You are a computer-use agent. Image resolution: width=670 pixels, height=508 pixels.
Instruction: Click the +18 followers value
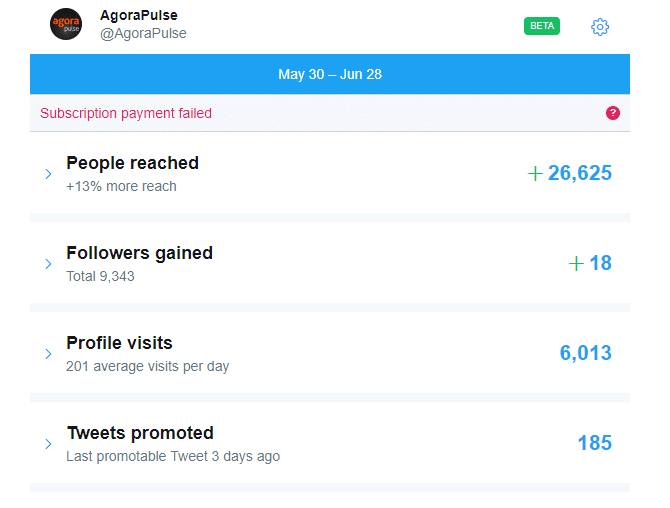(591, 263)
